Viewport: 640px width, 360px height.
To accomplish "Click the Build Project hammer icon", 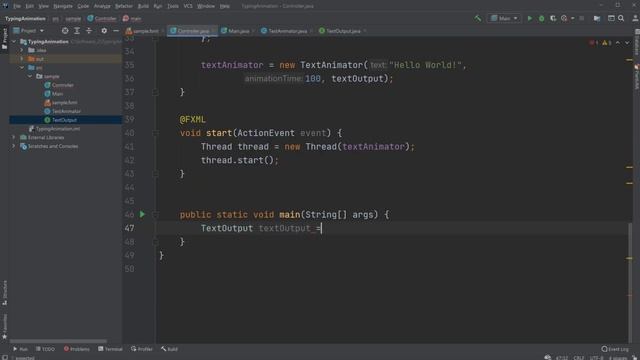I will [x=478, y=18].
